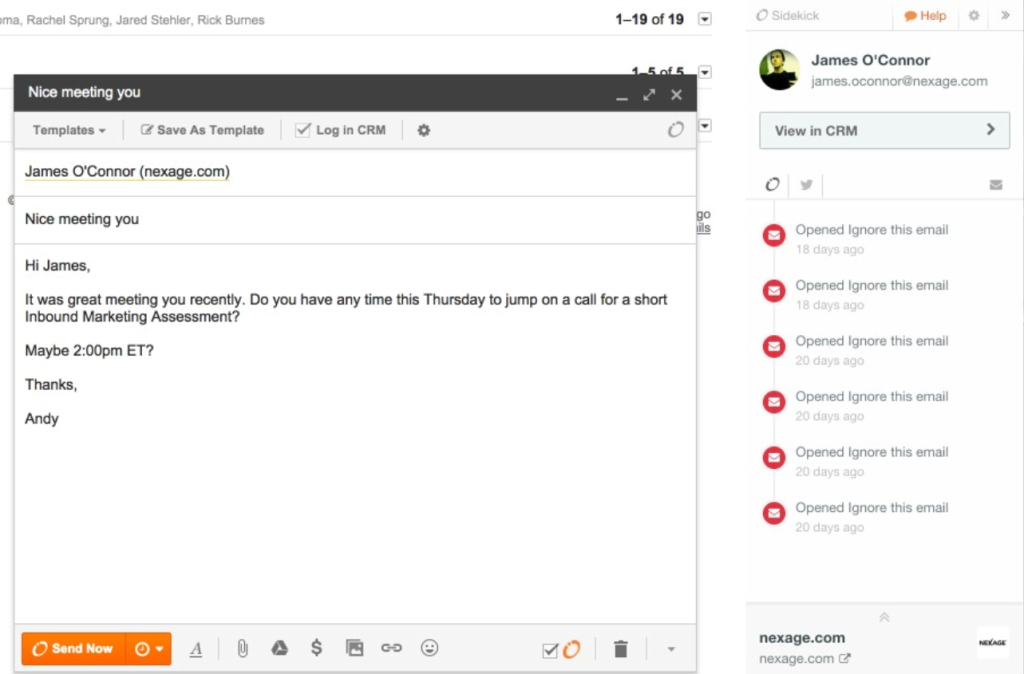
Task: Open text formatting options
Action: click(196, 649)
